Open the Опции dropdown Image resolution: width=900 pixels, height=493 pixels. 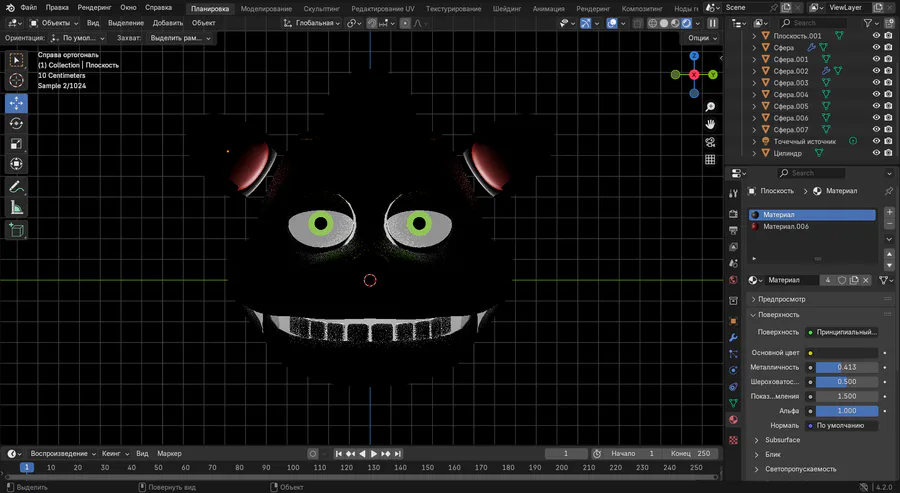703,38
